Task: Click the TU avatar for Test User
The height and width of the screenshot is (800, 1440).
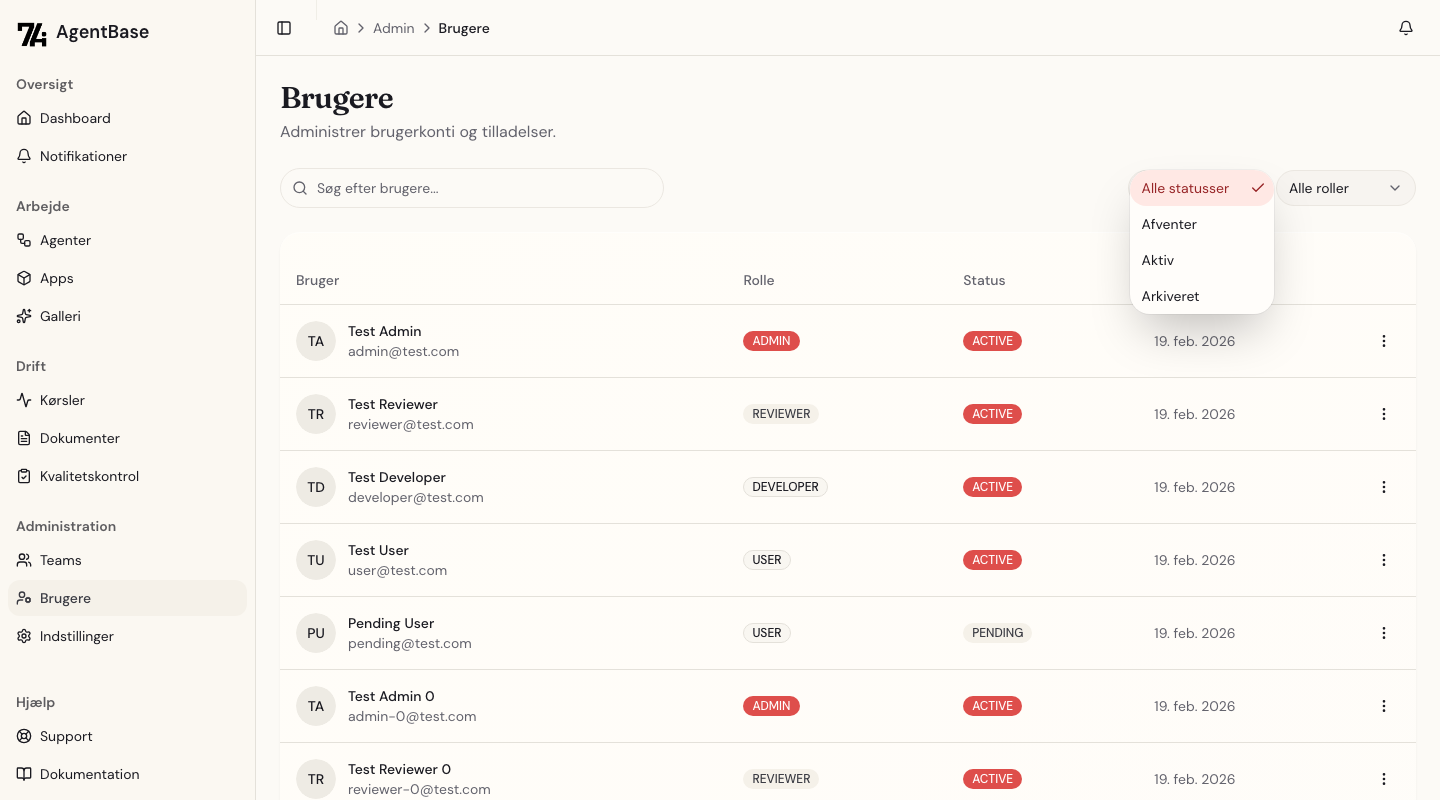Action: [316, 560]
